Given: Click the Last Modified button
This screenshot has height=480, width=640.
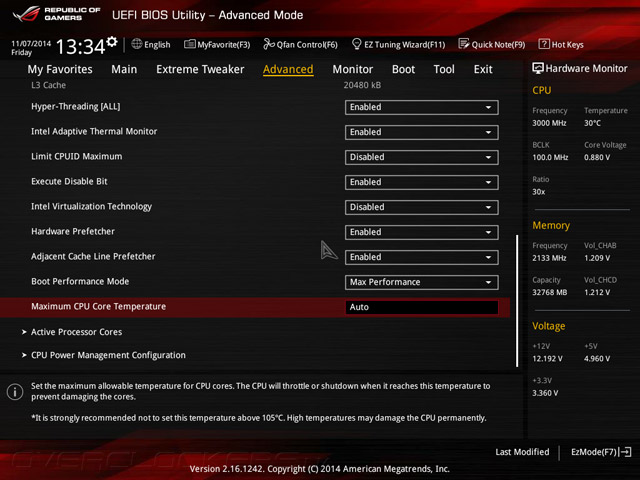Looking at the screenshot, I should click(522, 452).
